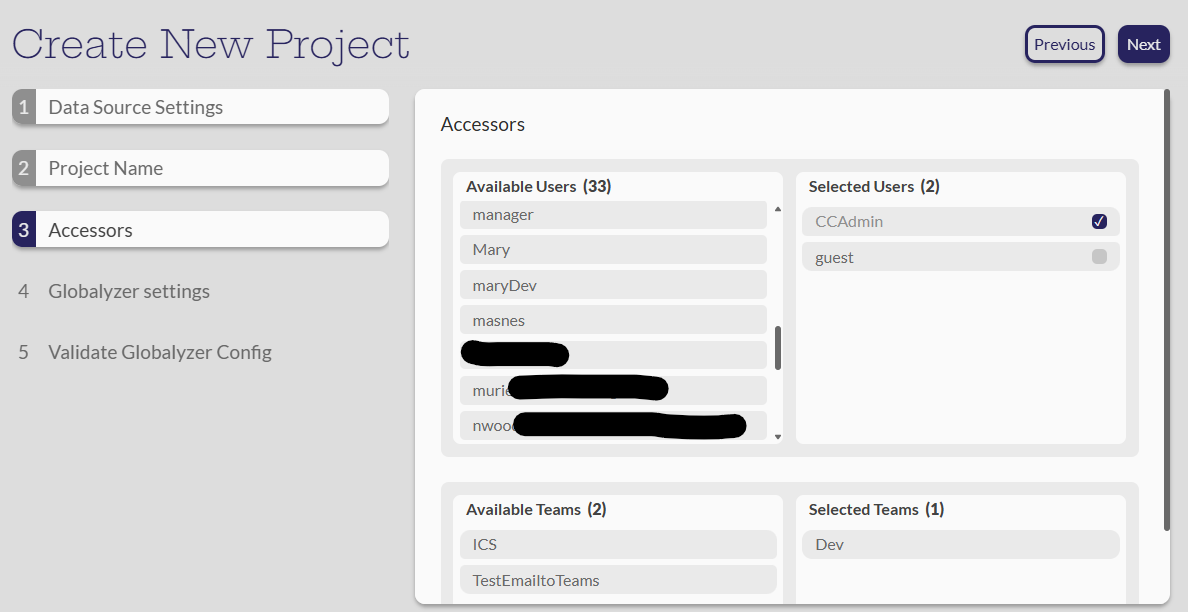Select the Accessors step
This screenshot has width=1188, height=612.
(x=200, y=230)
